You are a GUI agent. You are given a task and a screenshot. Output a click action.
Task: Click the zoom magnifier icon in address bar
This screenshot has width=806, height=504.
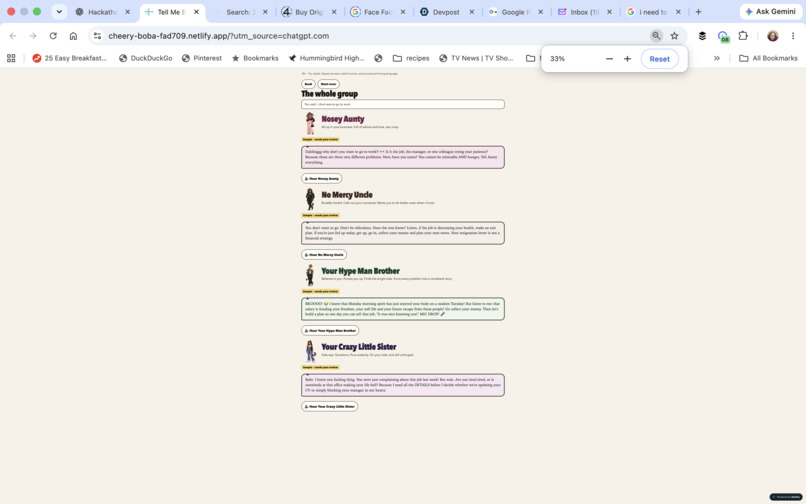(x=656, y=35)
